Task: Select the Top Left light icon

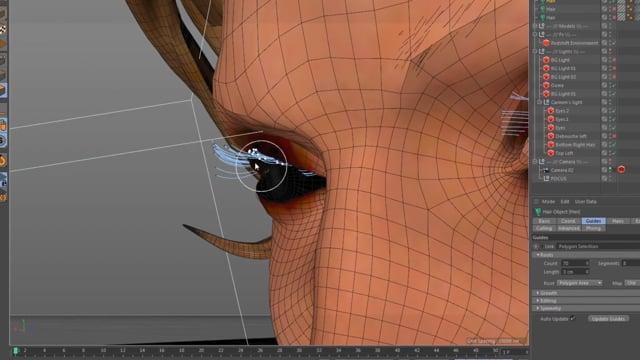Action: click(x=551, y=153)
